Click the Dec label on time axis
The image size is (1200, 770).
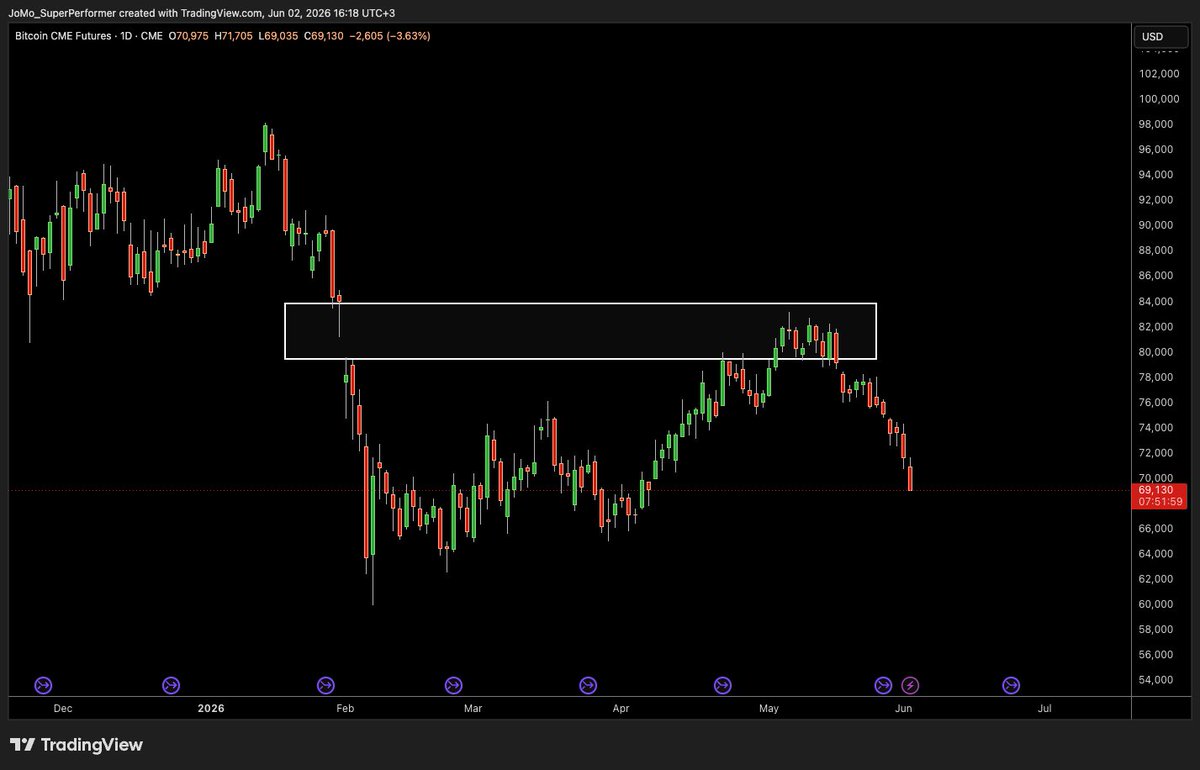(x=62, y=708)
